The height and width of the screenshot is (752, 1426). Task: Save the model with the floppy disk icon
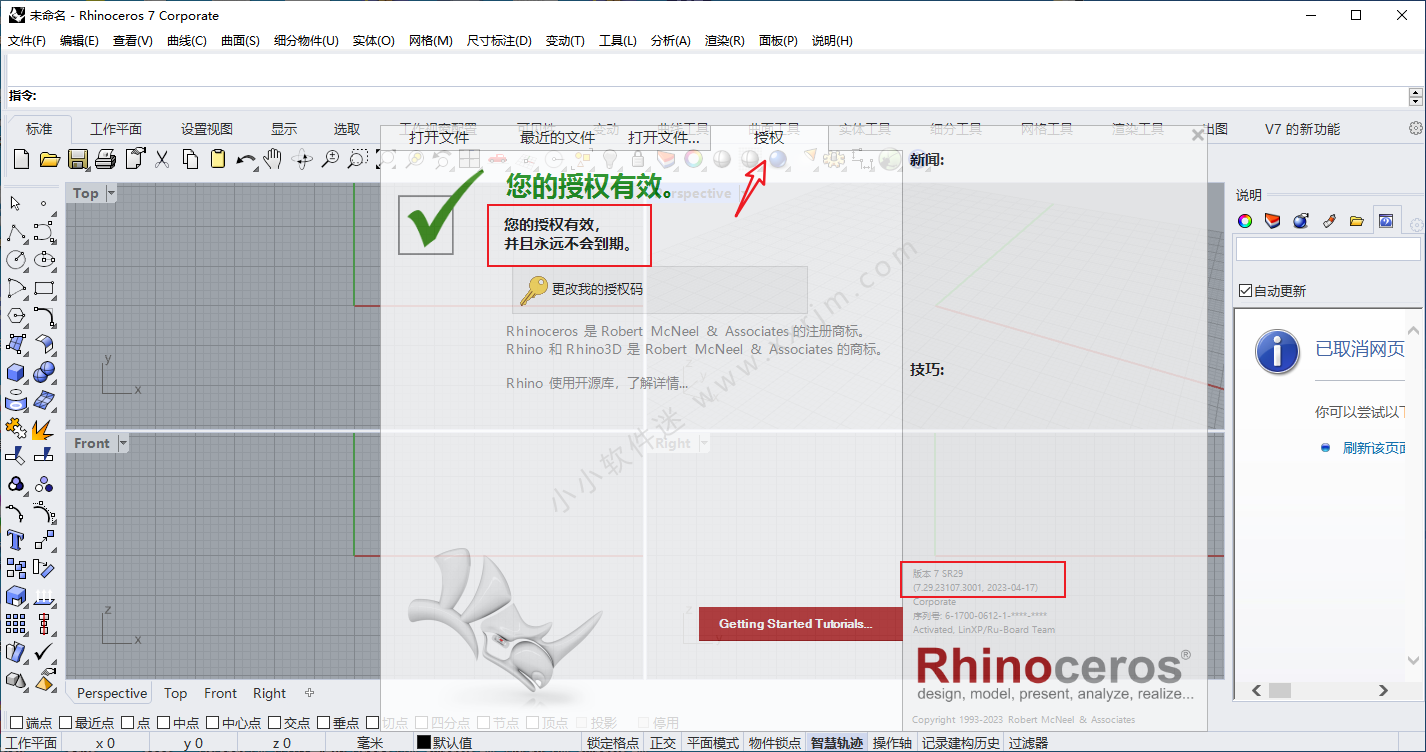tap(78, 158)
